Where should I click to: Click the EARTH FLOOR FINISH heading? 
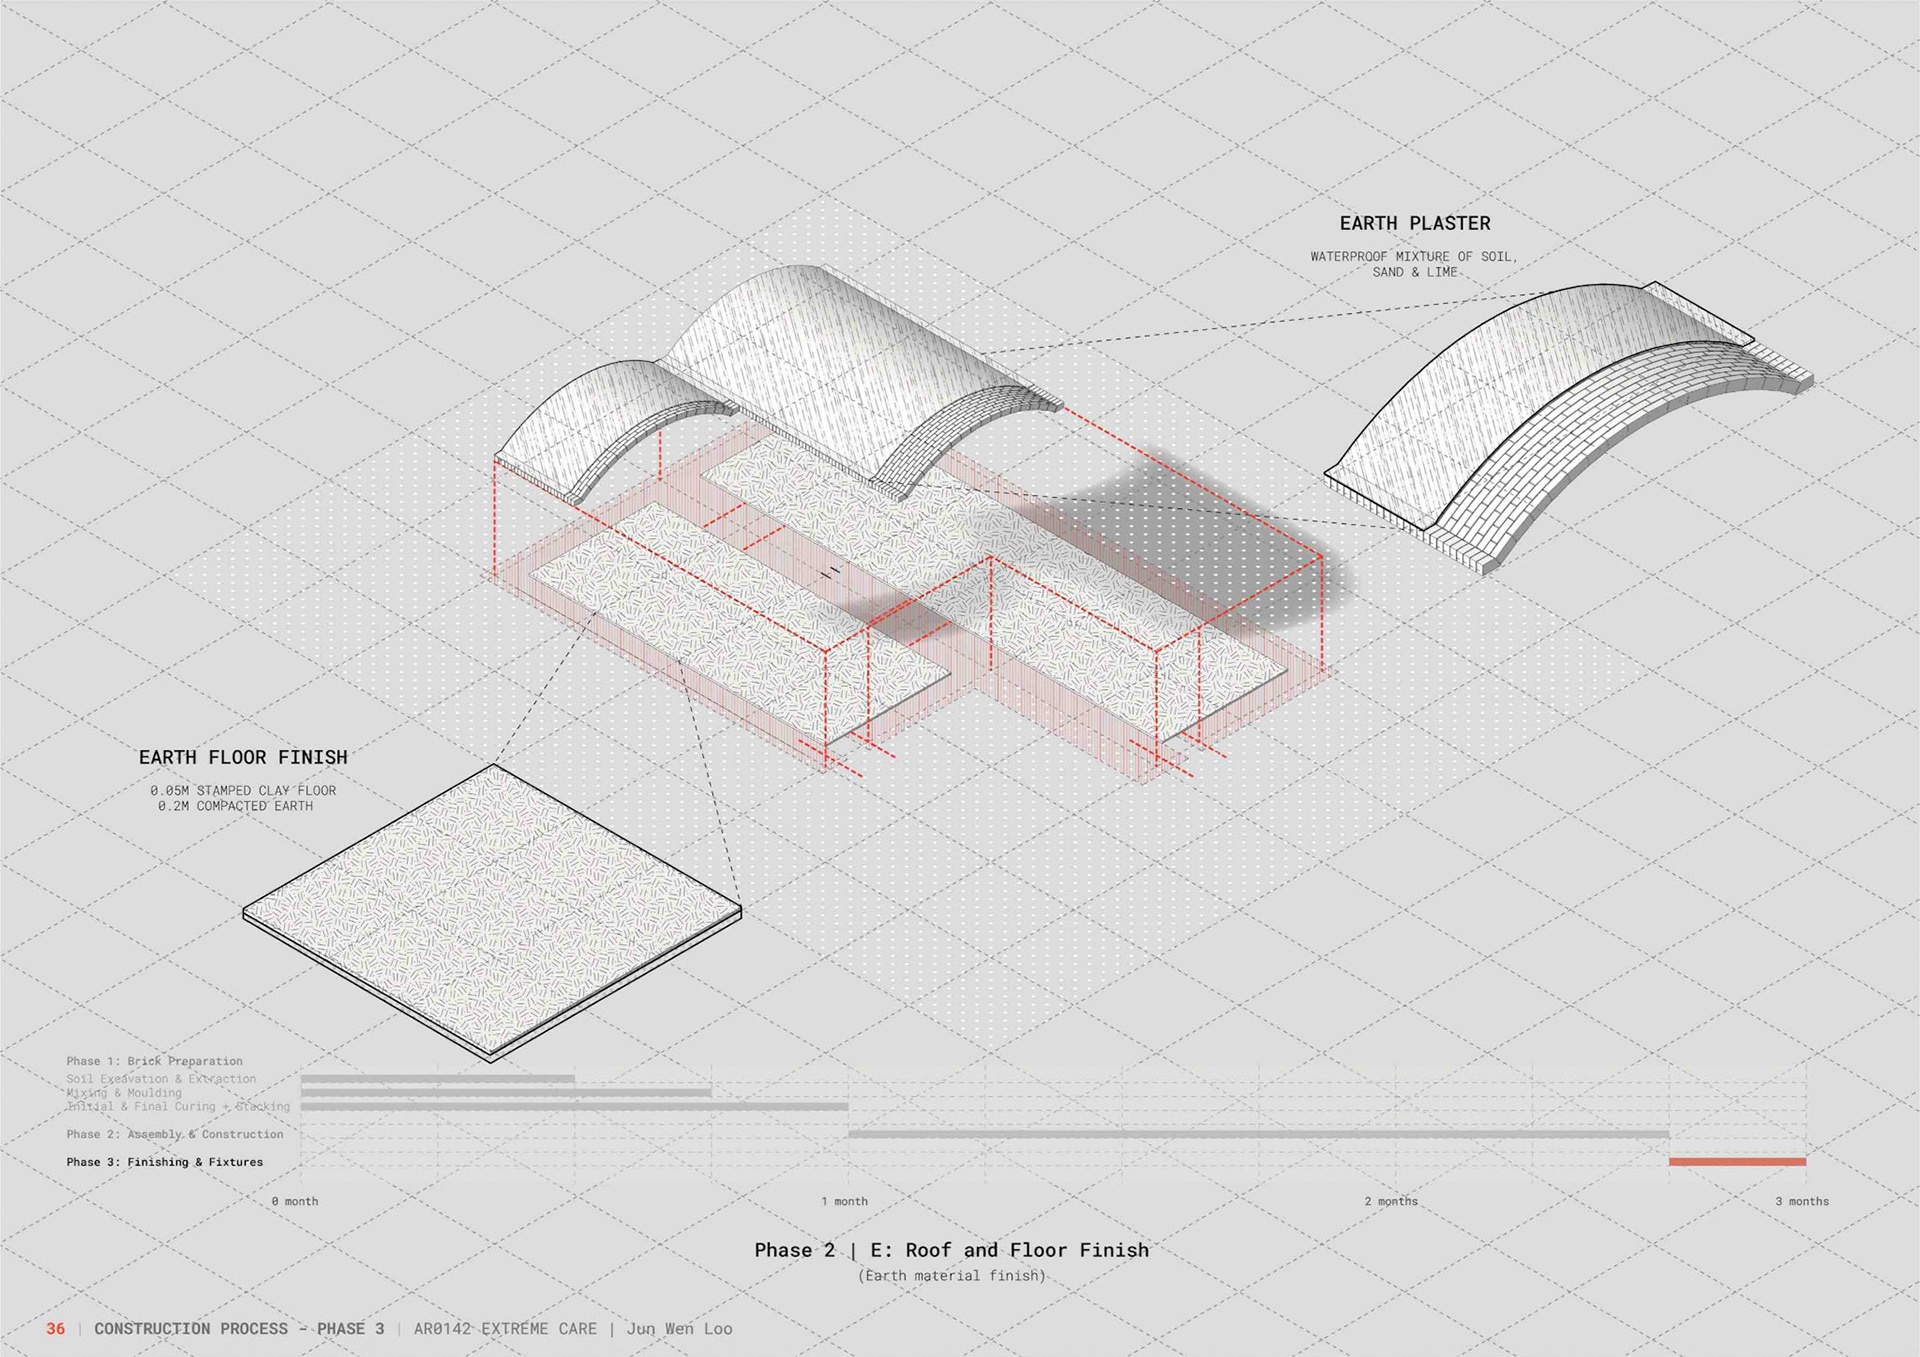pyautogui.click(x=243, y=757)
